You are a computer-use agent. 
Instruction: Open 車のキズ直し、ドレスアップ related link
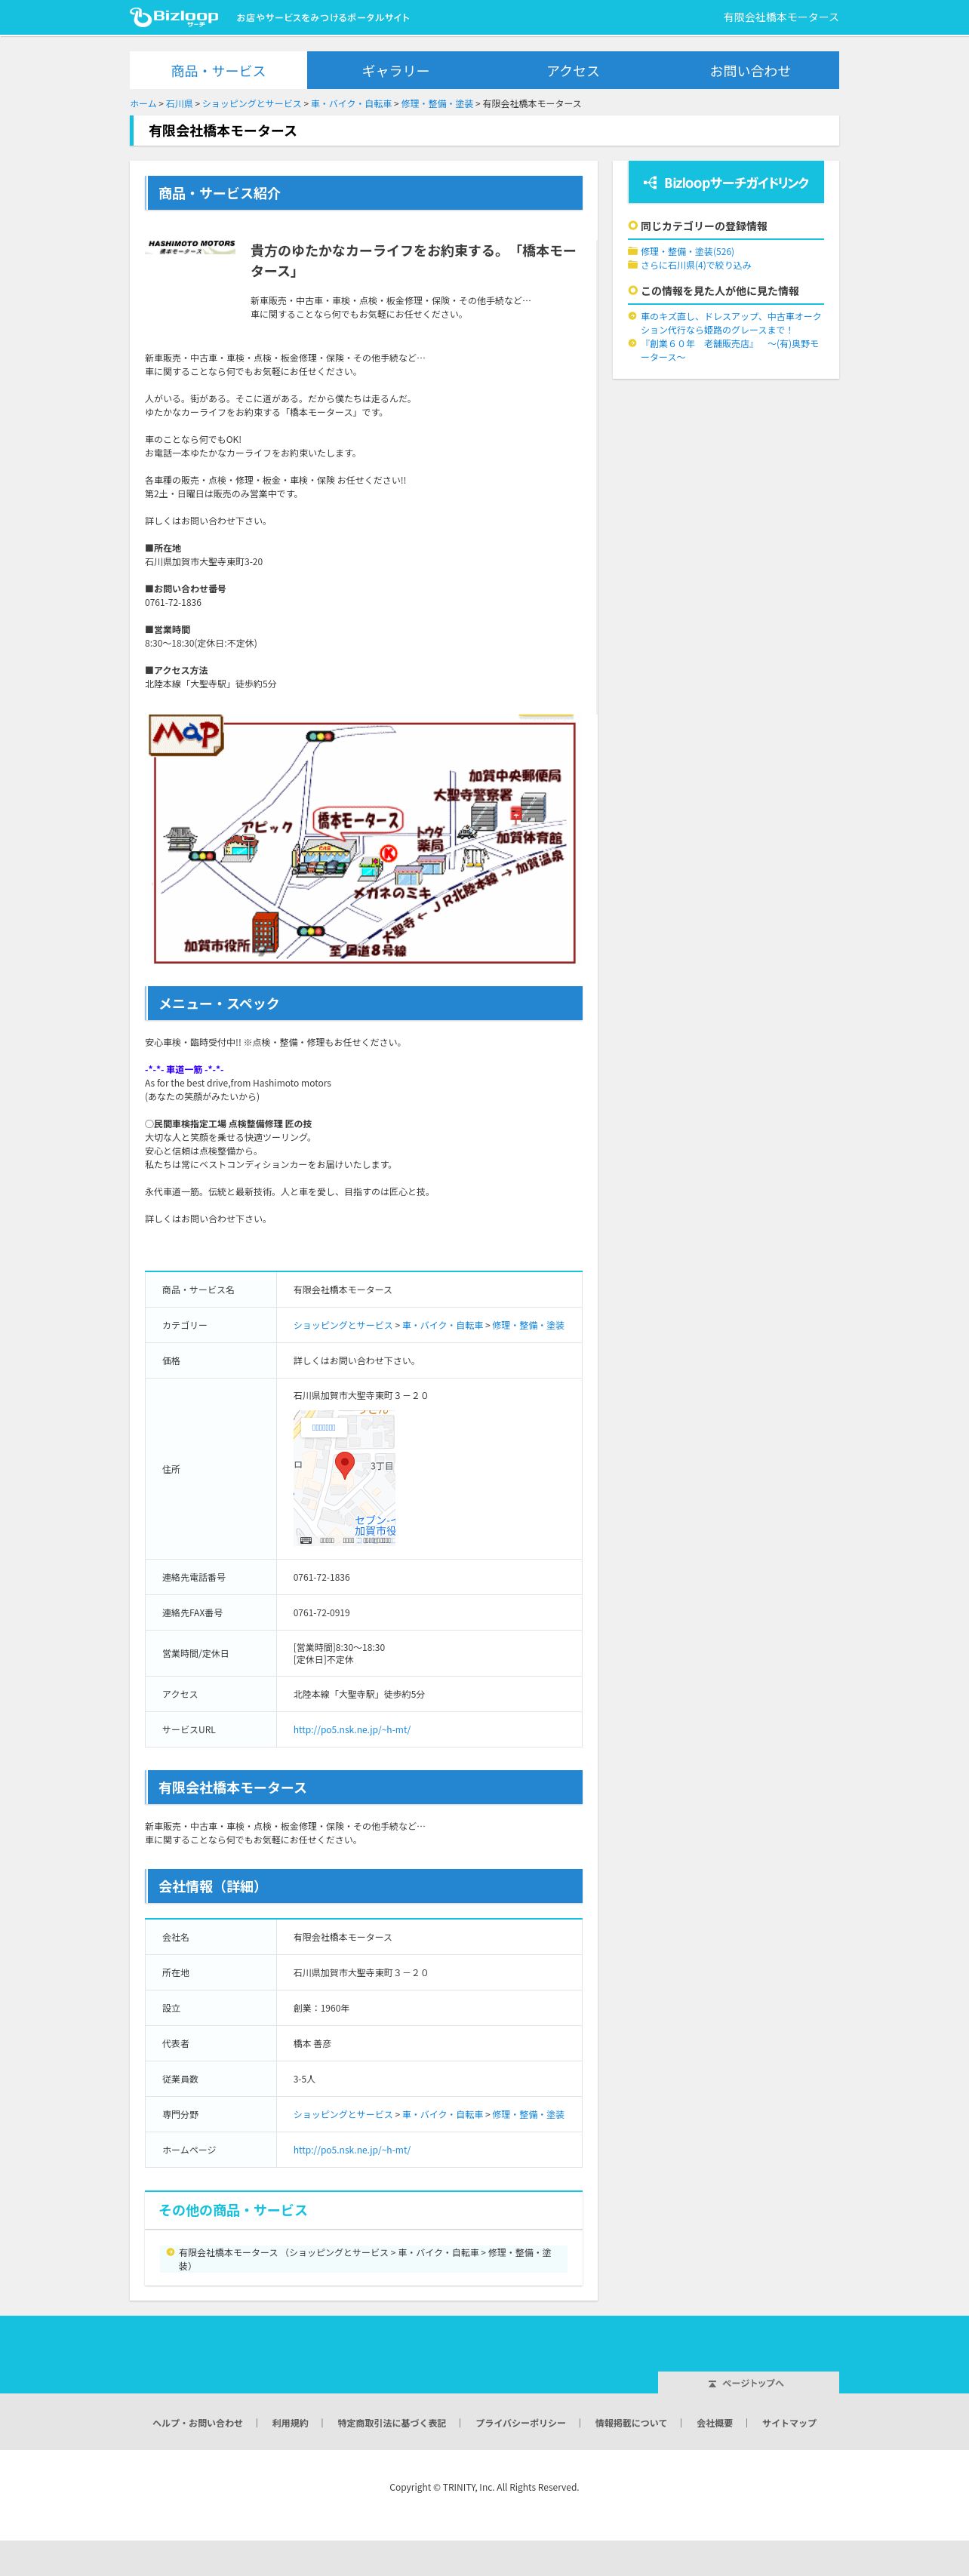click(731, 323)
